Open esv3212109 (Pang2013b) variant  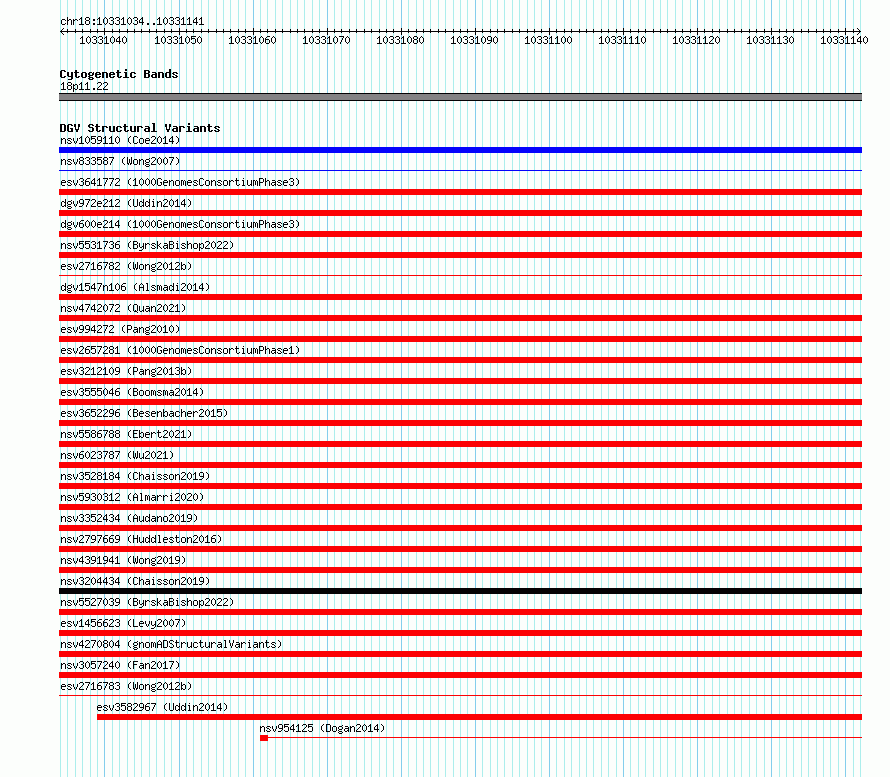click(126, 371)
